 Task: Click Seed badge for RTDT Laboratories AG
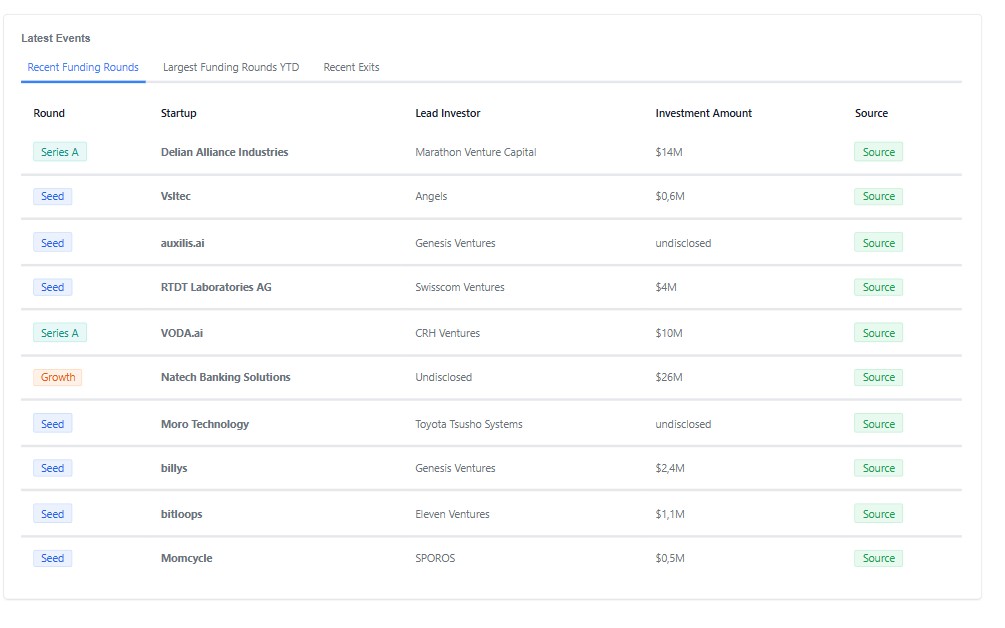(53, 287)
